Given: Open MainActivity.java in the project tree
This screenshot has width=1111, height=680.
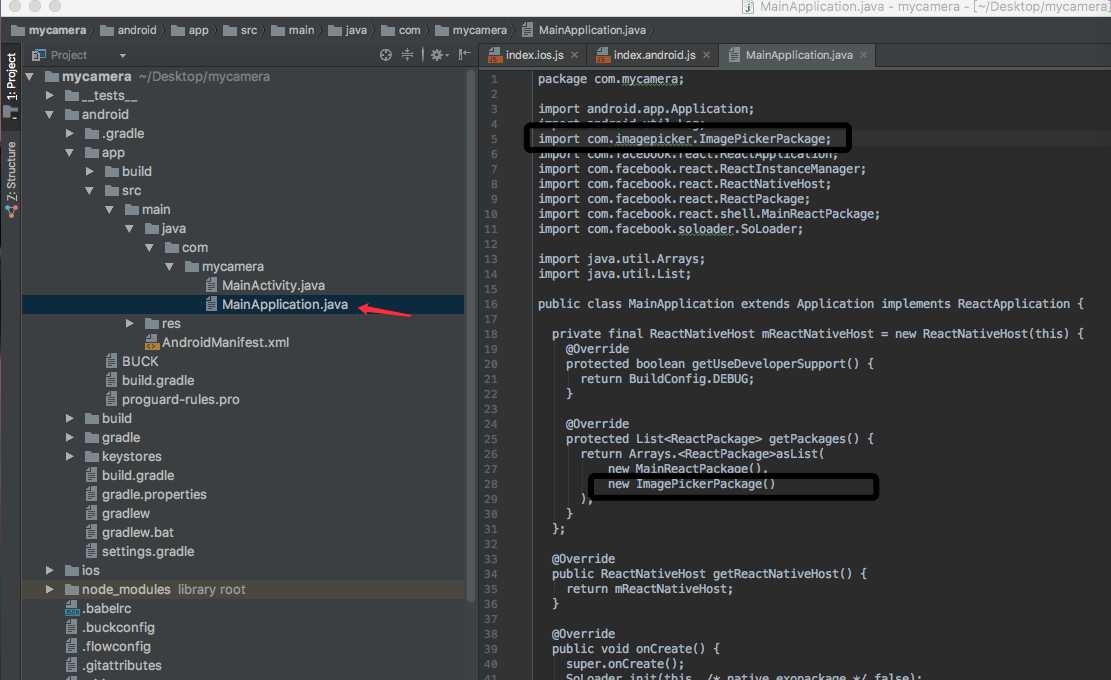Looking at the screenshot, I should pyautogui.click(x=273, y=286).
